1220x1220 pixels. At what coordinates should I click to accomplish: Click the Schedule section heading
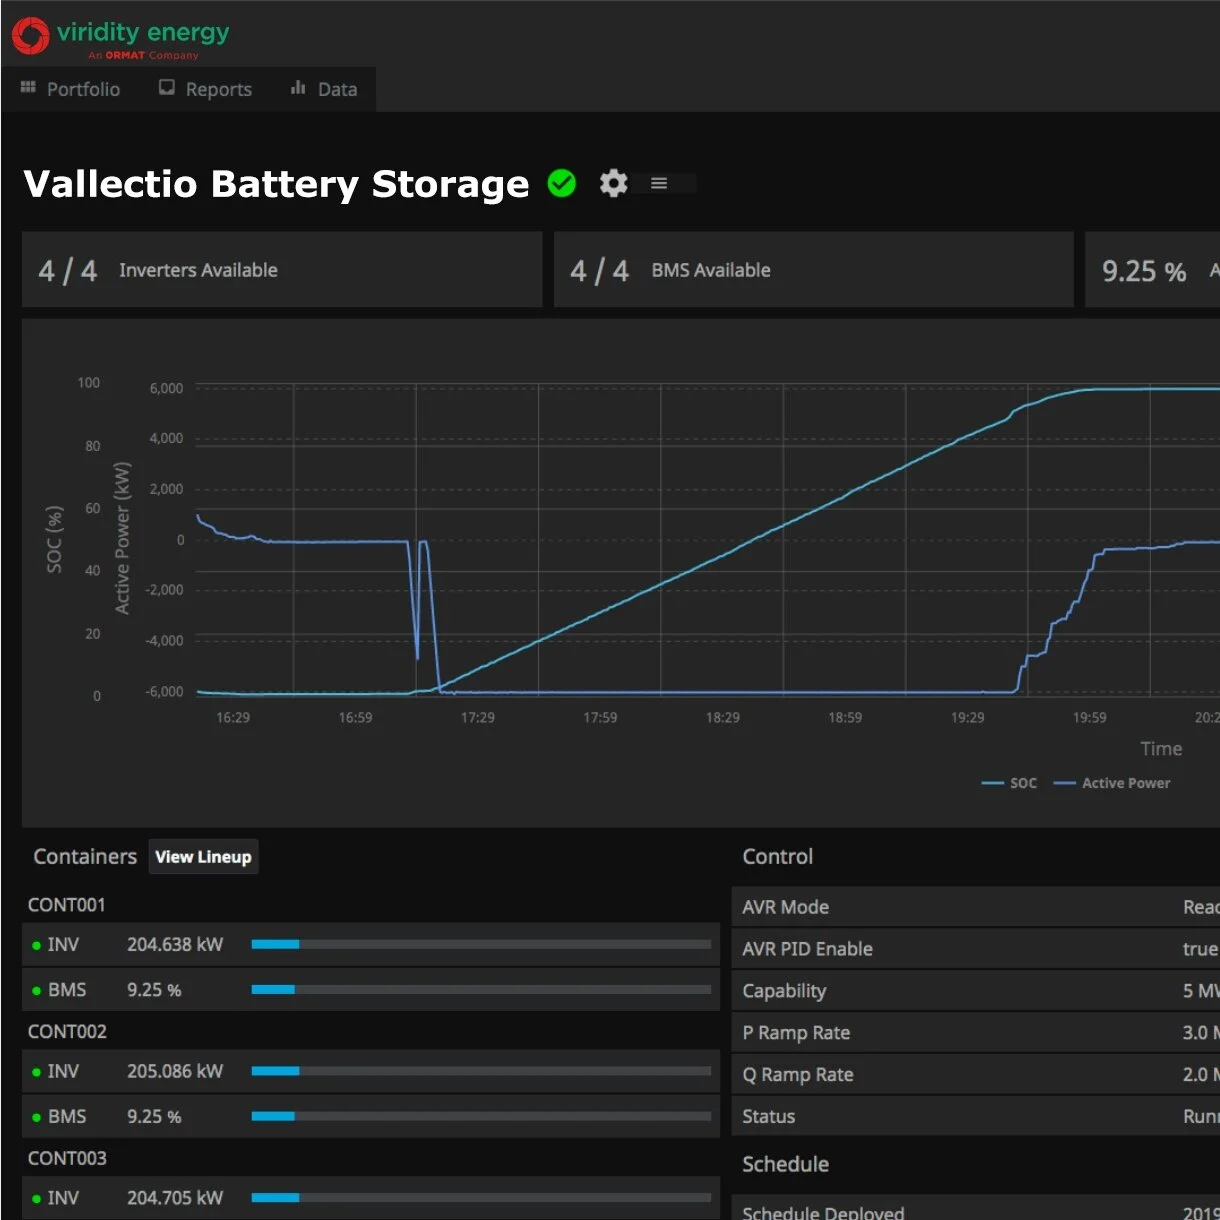pyautogui.click(x=786, y=1164)
